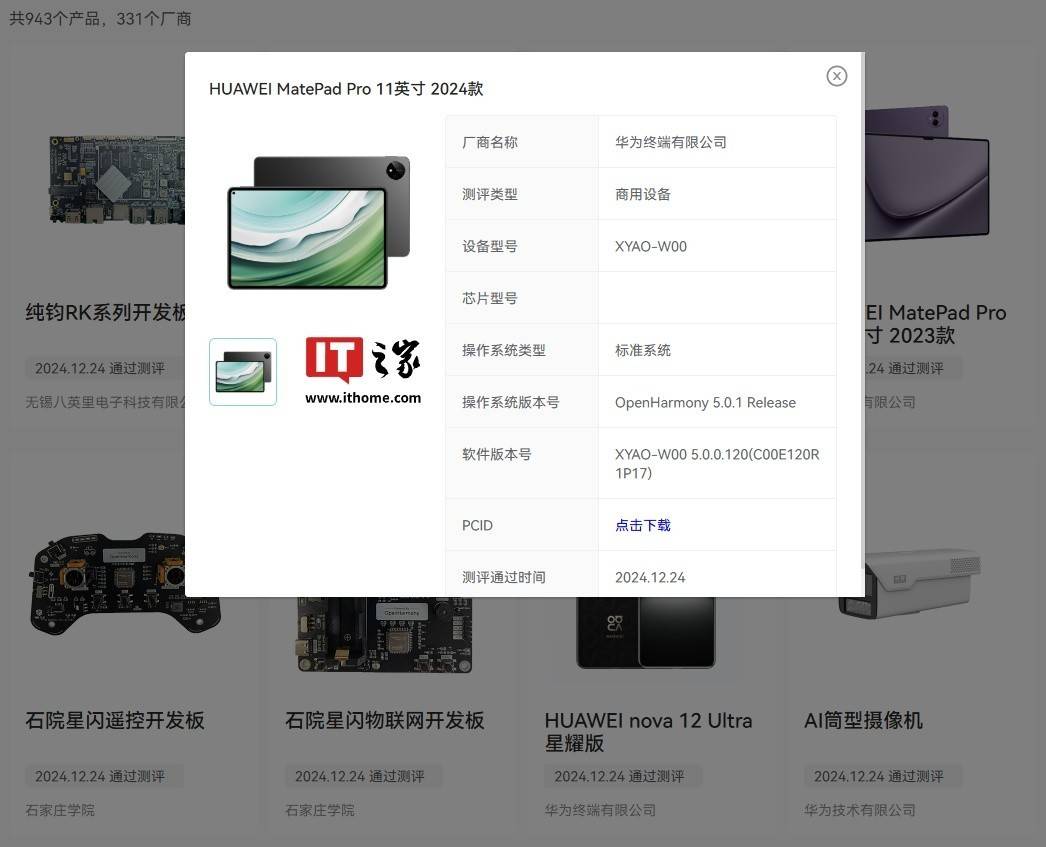Click the 华为终端有限公司 value in the dialog table
Screen dimensions: 1046x847
pyautogui.click(x=670, y=142)
